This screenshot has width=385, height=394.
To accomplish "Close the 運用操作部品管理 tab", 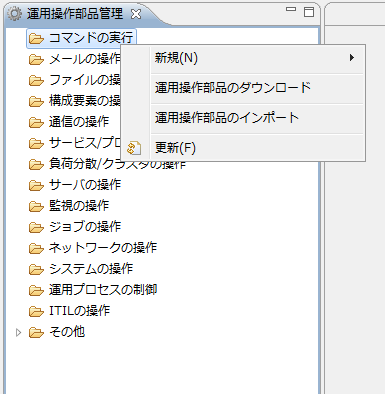I will click(x=136, y=14).
